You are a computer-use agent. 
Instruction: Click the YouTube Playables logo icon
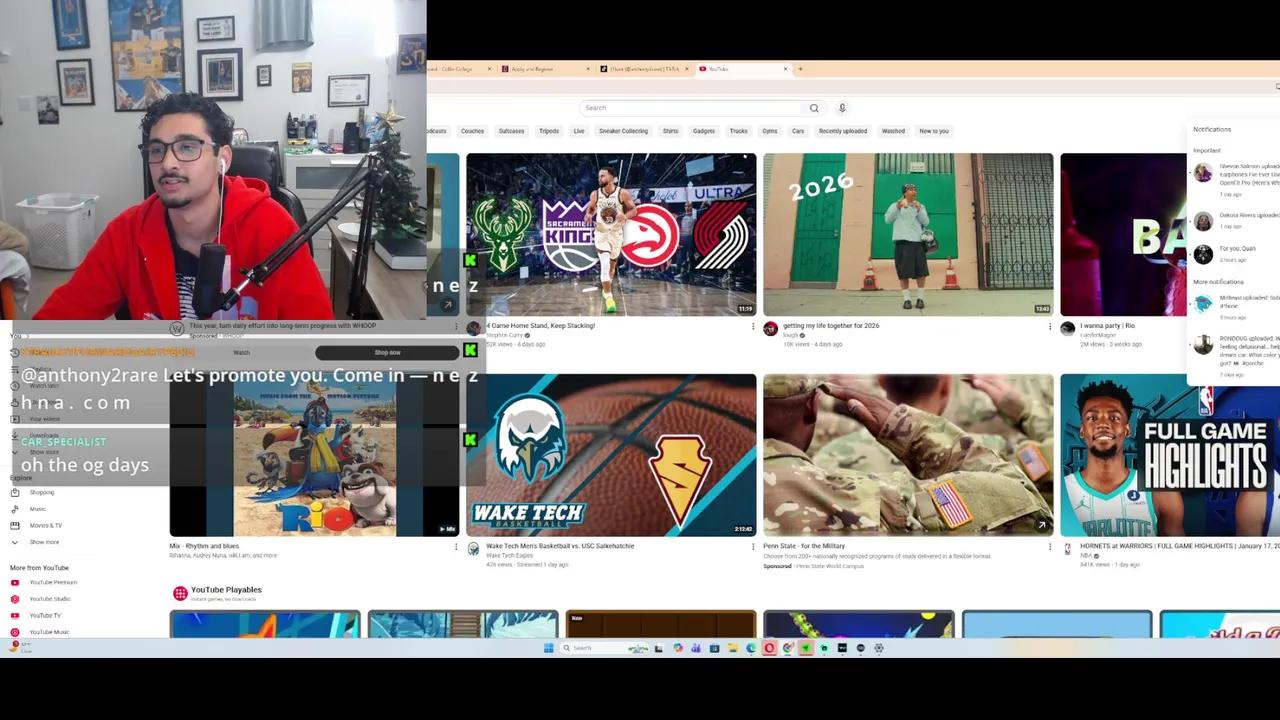click(x=180, y=593)
